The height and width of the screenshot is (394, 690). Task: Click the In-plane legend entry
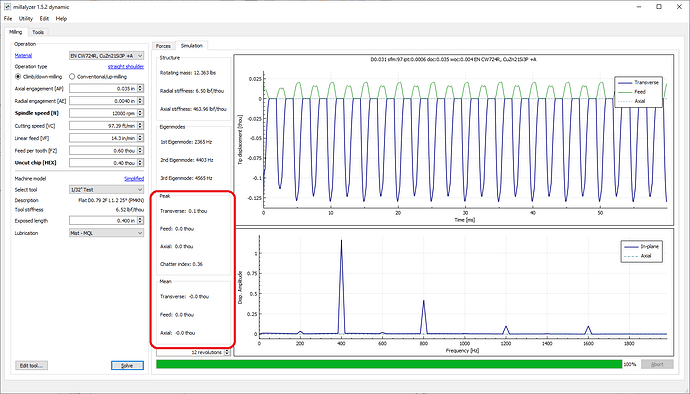[x=642, y=247]
